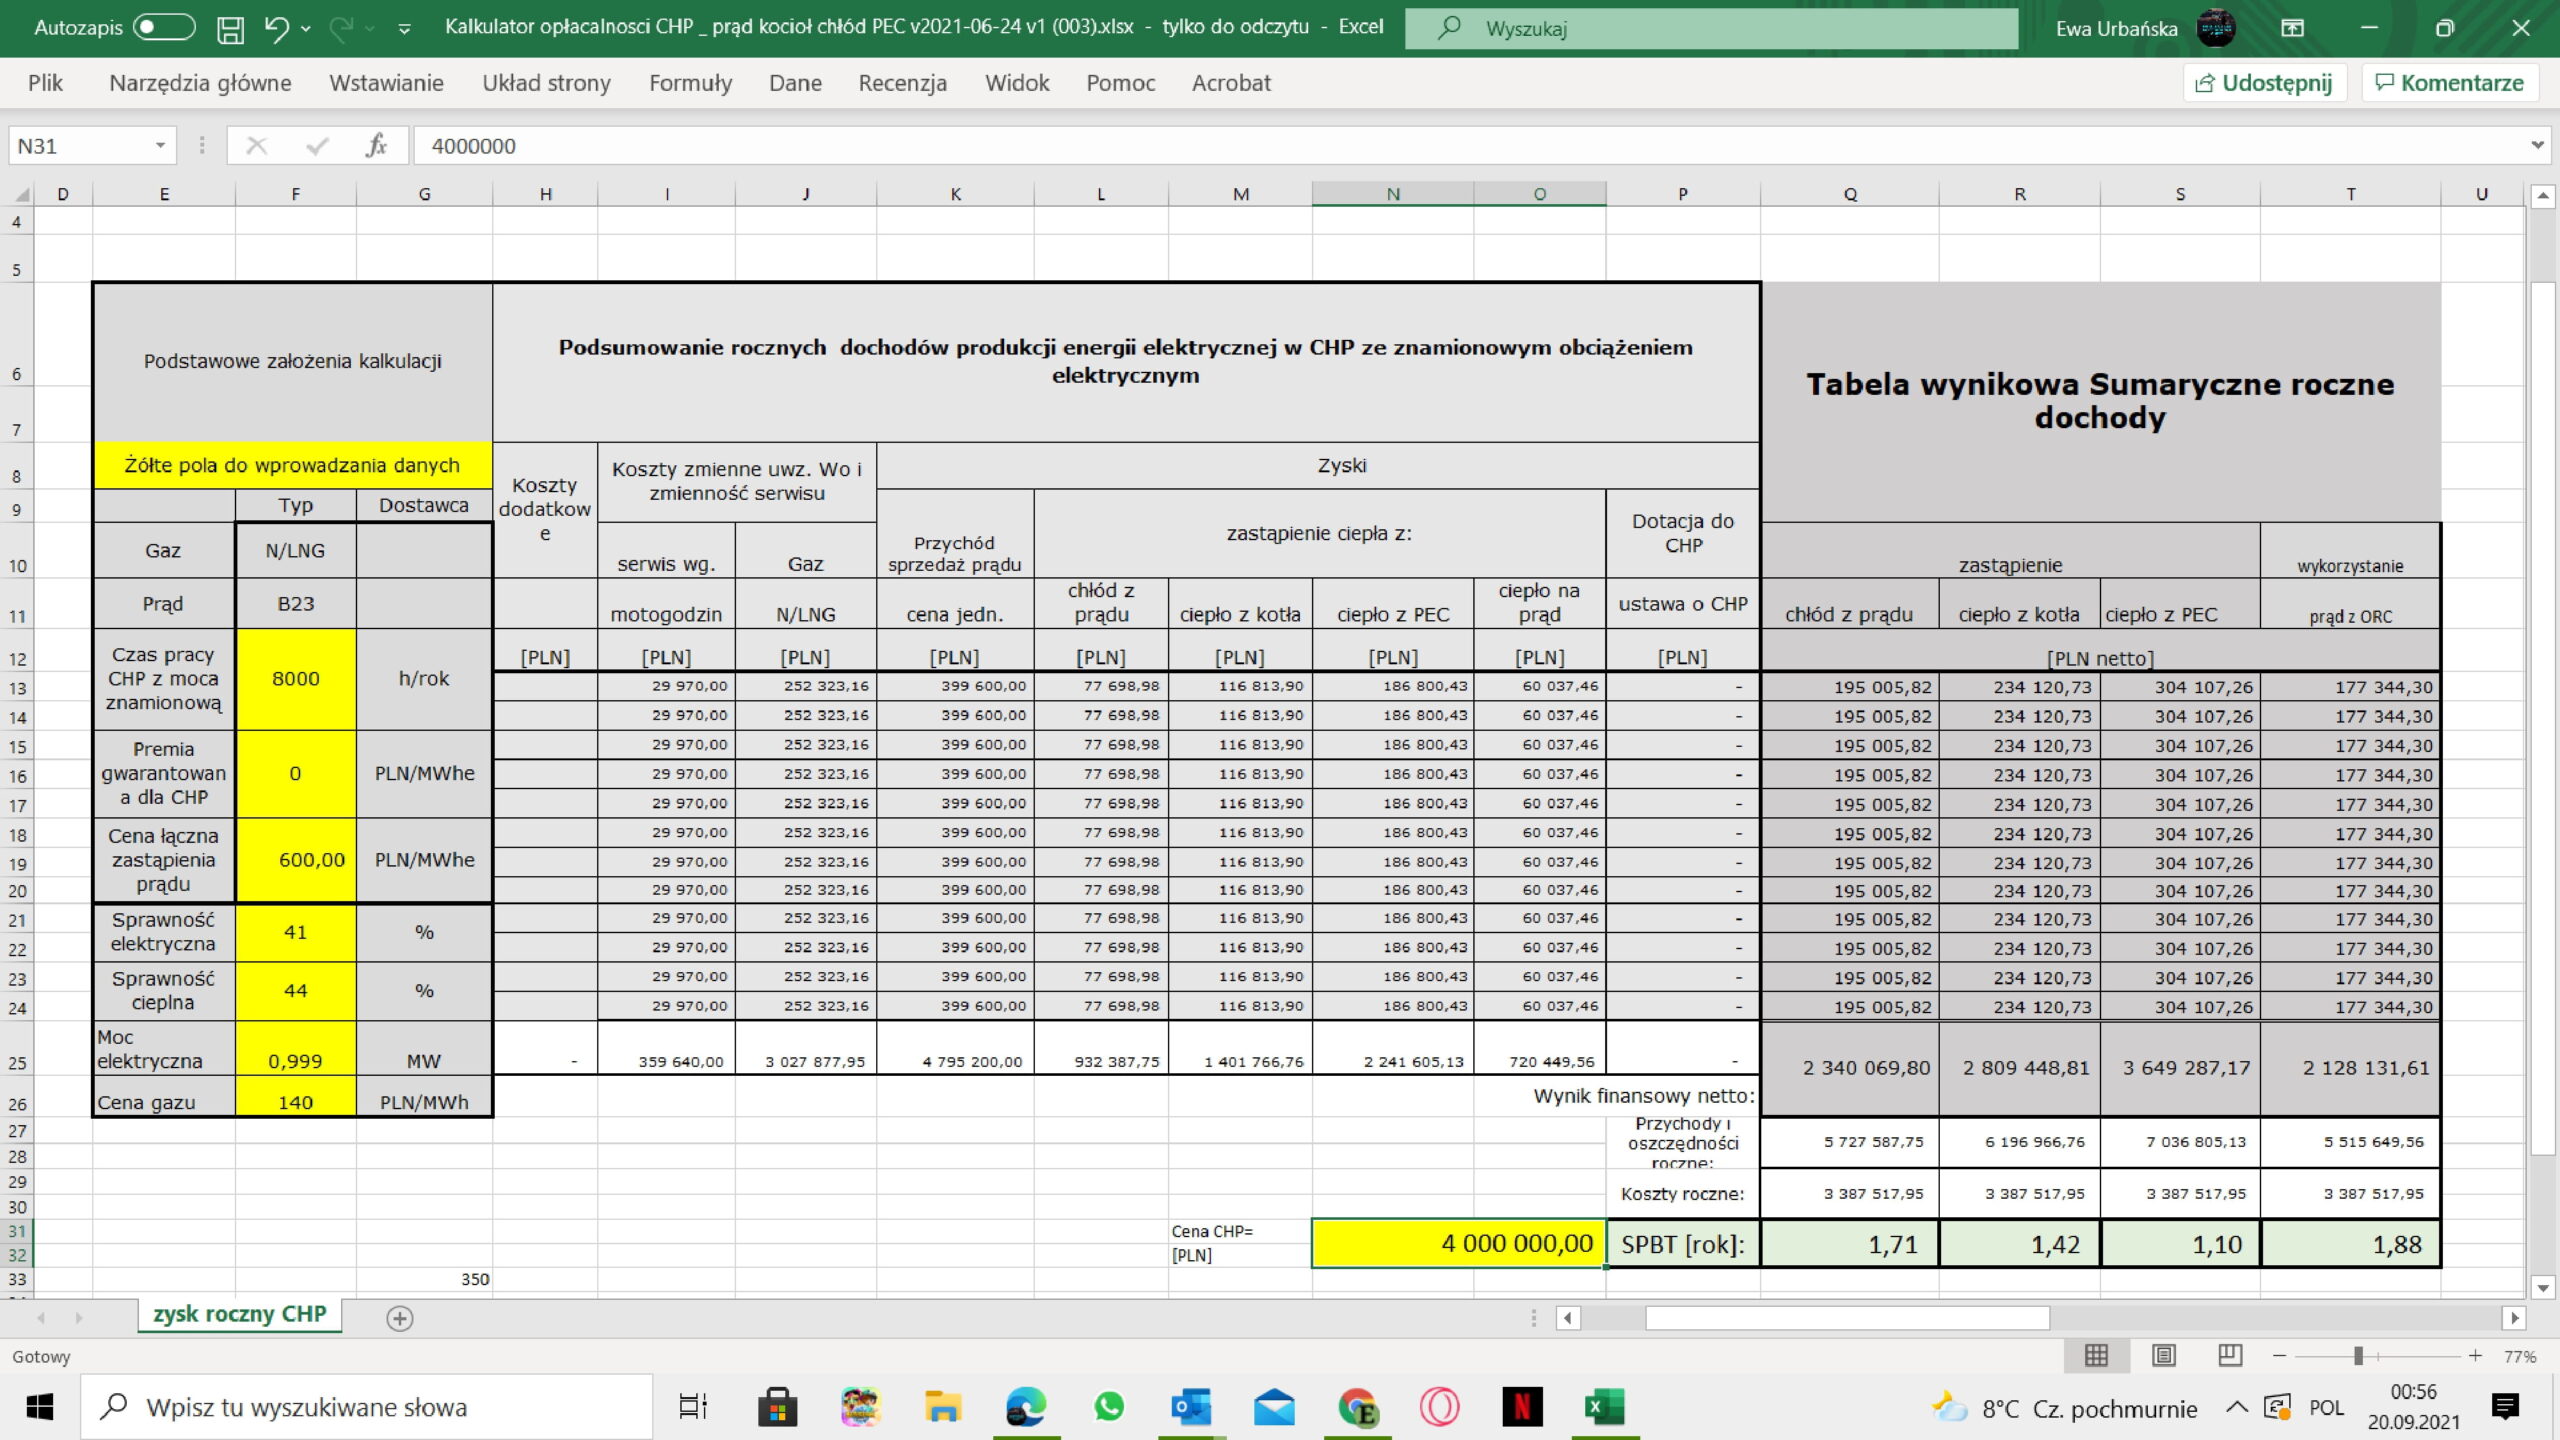2560x1440 pixels.
Task: Open Ewa Urbańska account avatar
Action: point(2216,28)
